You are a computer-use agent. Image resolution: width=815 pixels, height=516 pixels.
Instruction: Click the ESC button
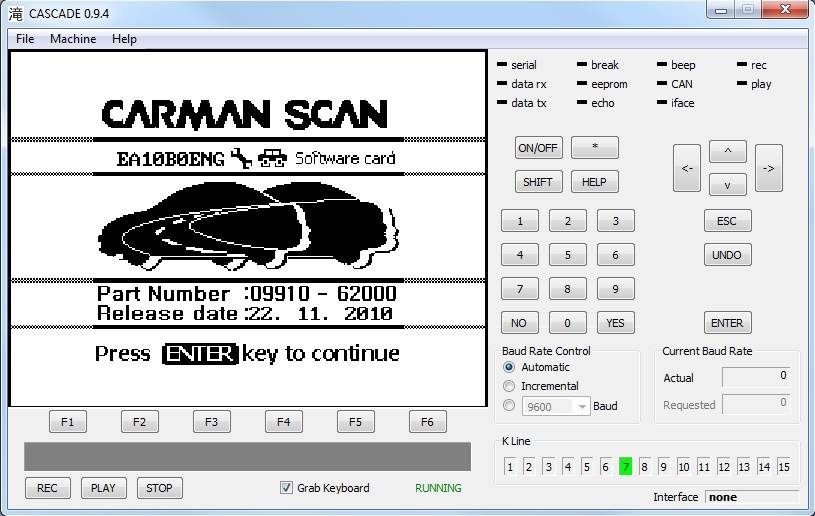click(727, 221)
